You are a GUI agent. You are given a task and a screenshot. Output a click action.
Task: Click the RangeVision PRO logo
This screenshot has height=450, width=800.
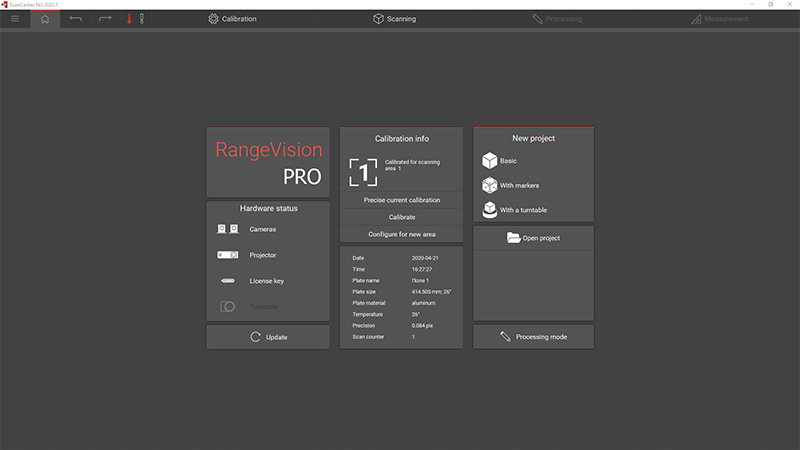(268, 162)
